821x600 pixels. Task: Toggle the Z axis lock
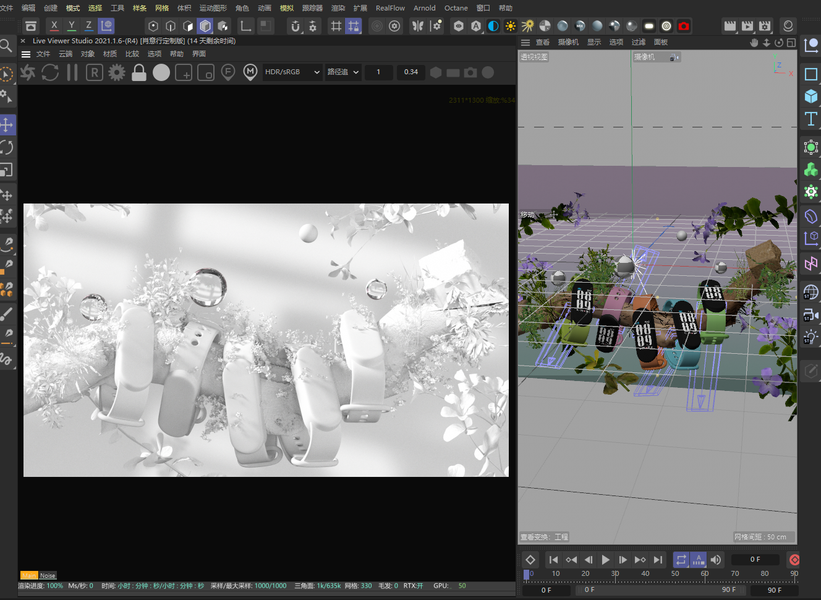(x=88, y=26)
